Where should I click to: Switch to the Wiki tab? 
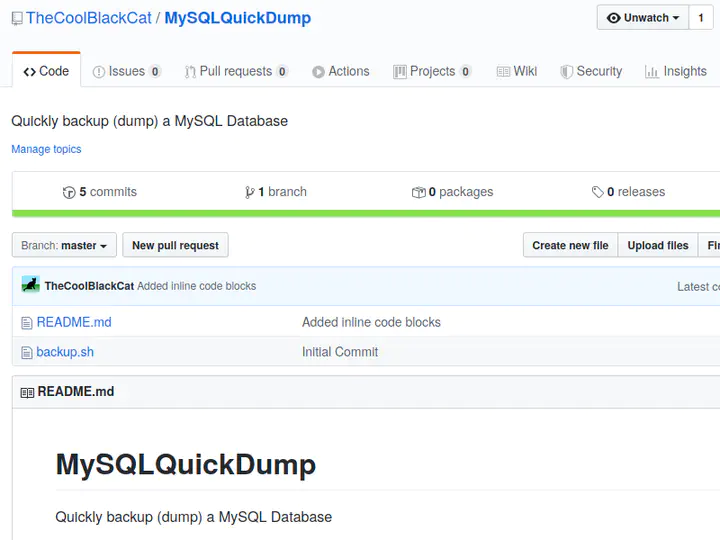pyautogui.click(x=517, y=71)
